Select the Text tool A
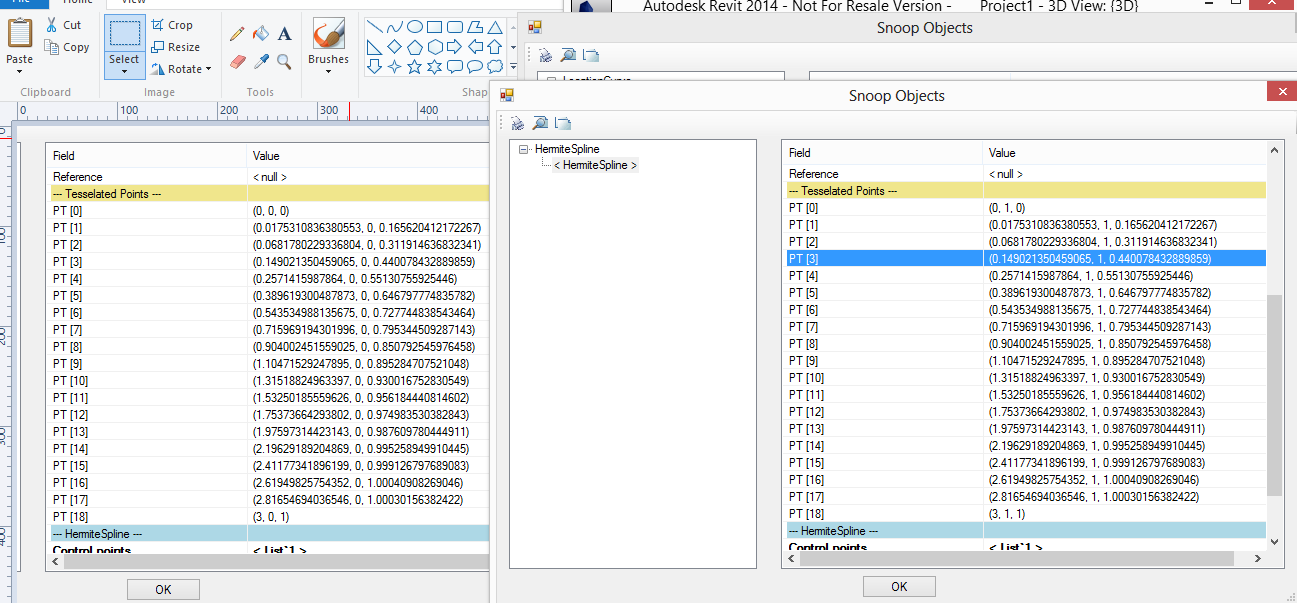Viewport: 1297px width, 603px height. tap(285, 34)
